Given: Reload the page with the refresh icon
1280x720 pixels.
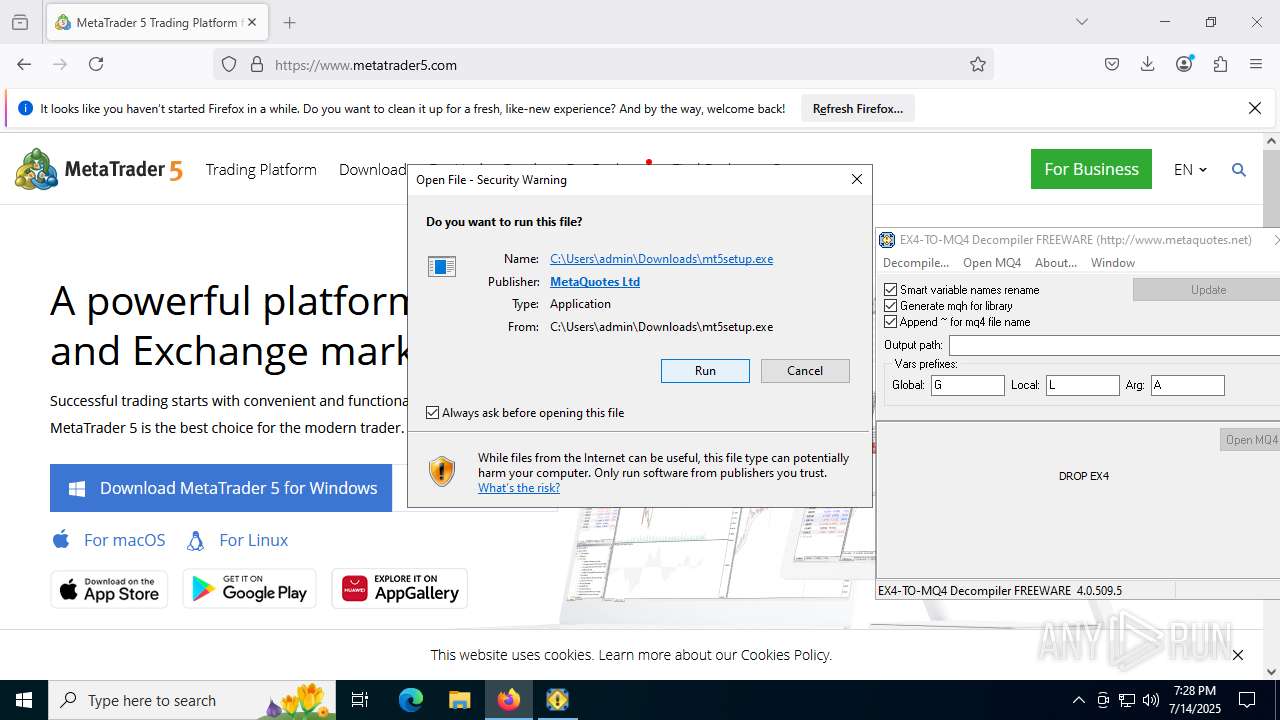Looking at the screenshot, I should coord(96,64).
